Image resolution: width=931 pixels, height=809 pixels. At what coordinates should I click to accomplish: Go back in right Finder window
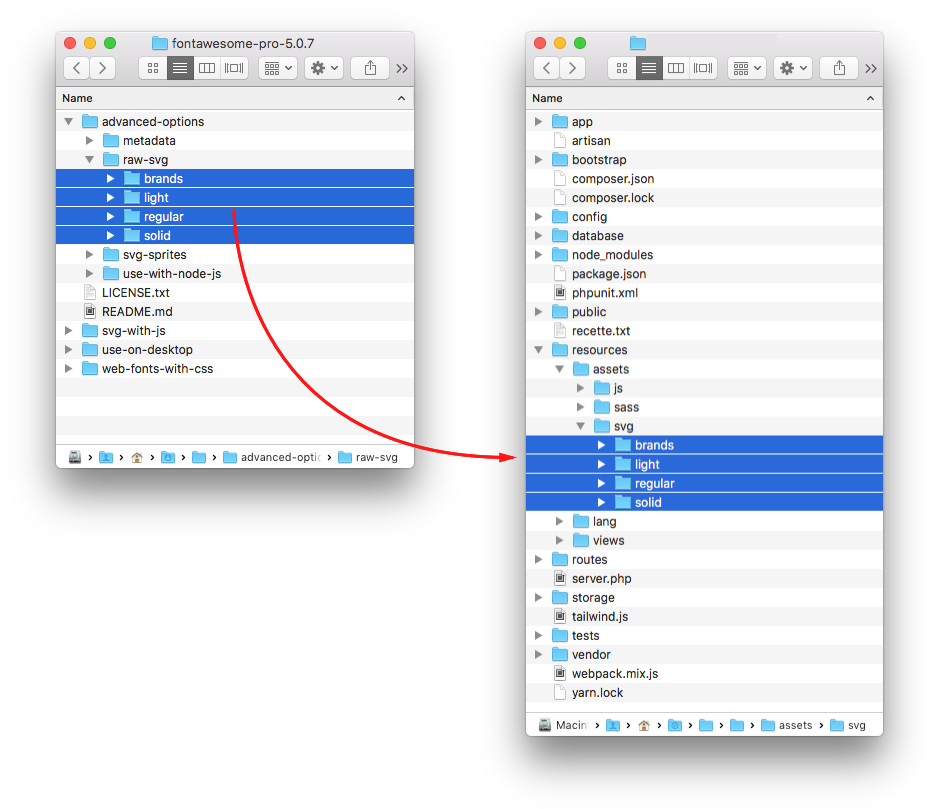pyautogui.click(x=546, y=68)
